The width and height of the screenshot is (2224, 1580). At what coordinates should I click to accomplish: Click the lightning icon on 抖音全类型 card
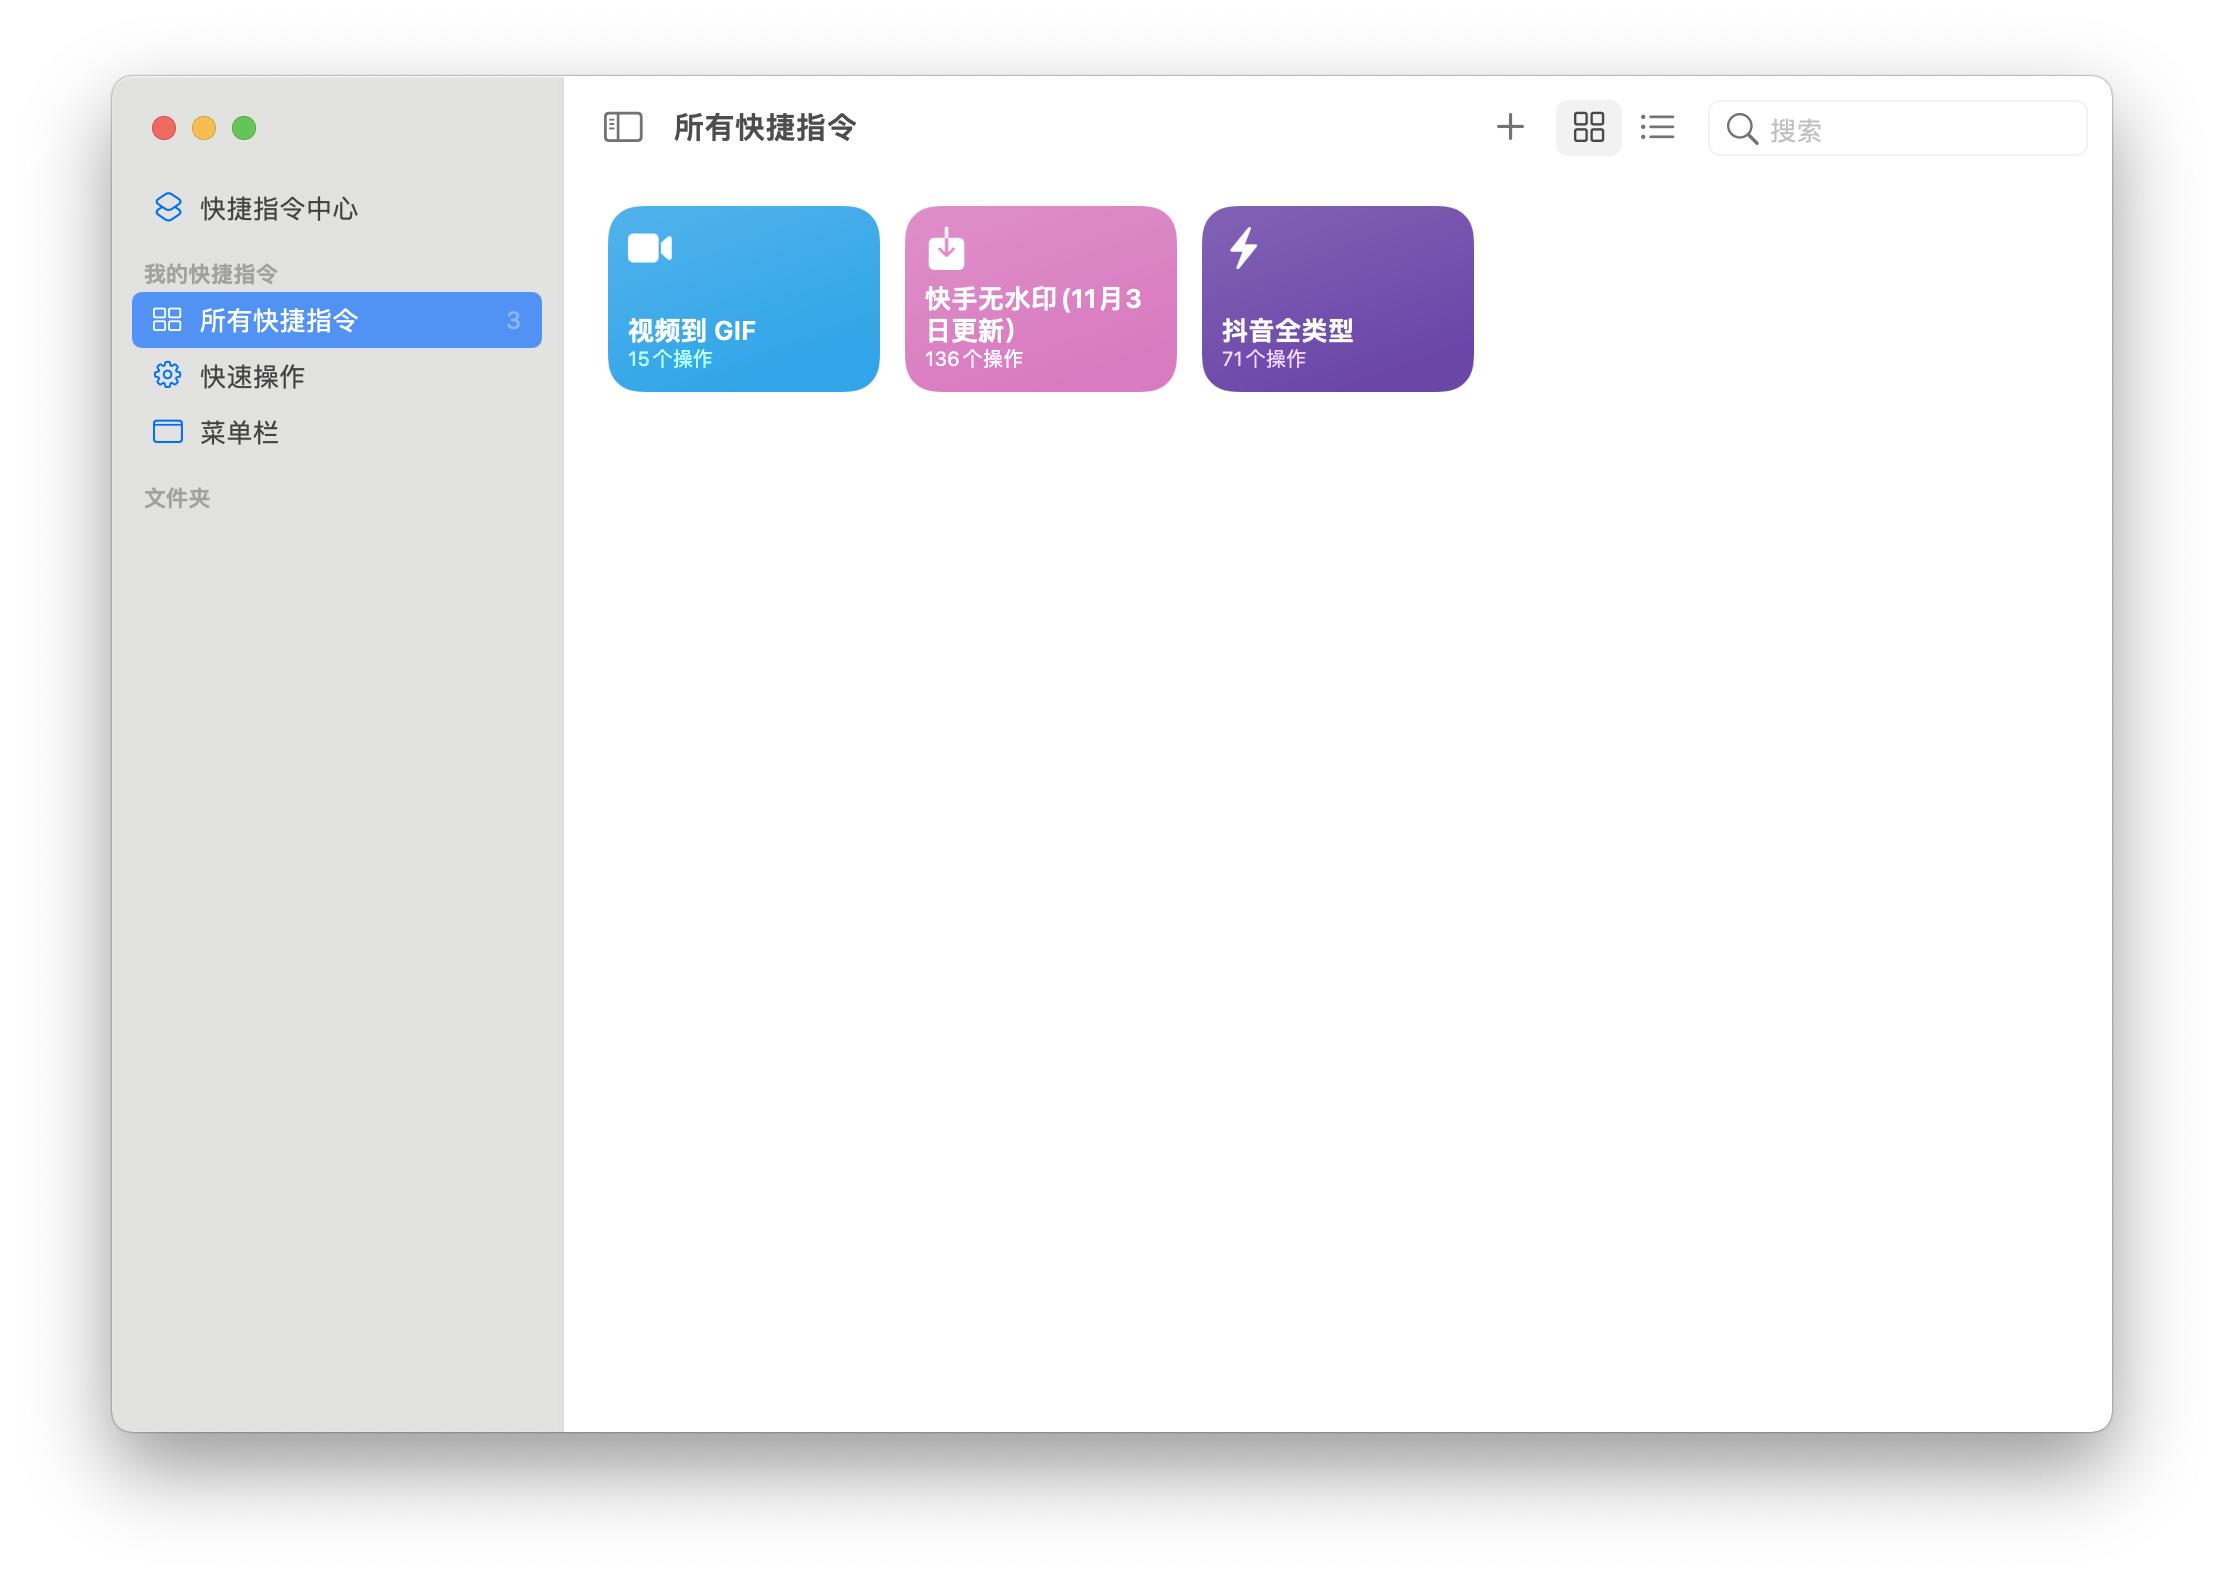1244,248
